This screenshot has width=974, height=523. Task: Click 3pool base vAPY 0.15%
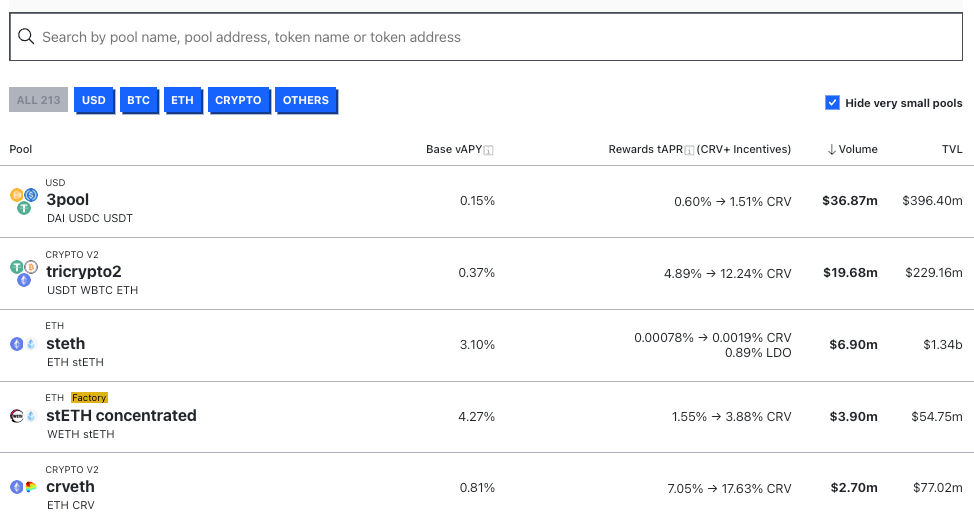coord(477,201)
